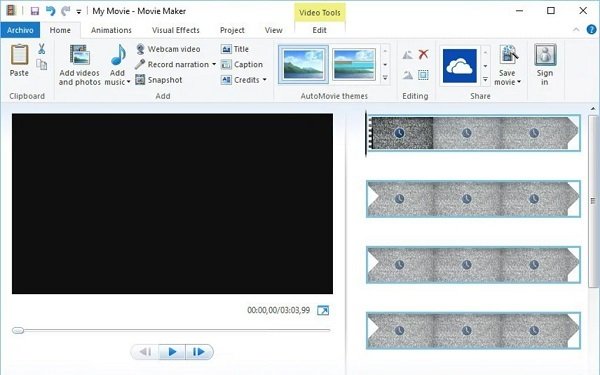Select third storyboard clip strip

(x=473, y=265)
